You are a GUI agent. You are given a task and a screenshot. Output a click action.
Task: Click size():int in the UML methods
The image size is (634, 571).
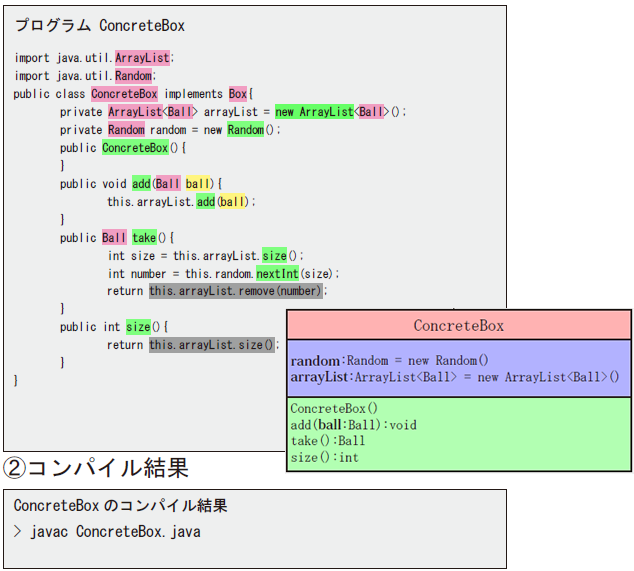(x=323, y=457)
